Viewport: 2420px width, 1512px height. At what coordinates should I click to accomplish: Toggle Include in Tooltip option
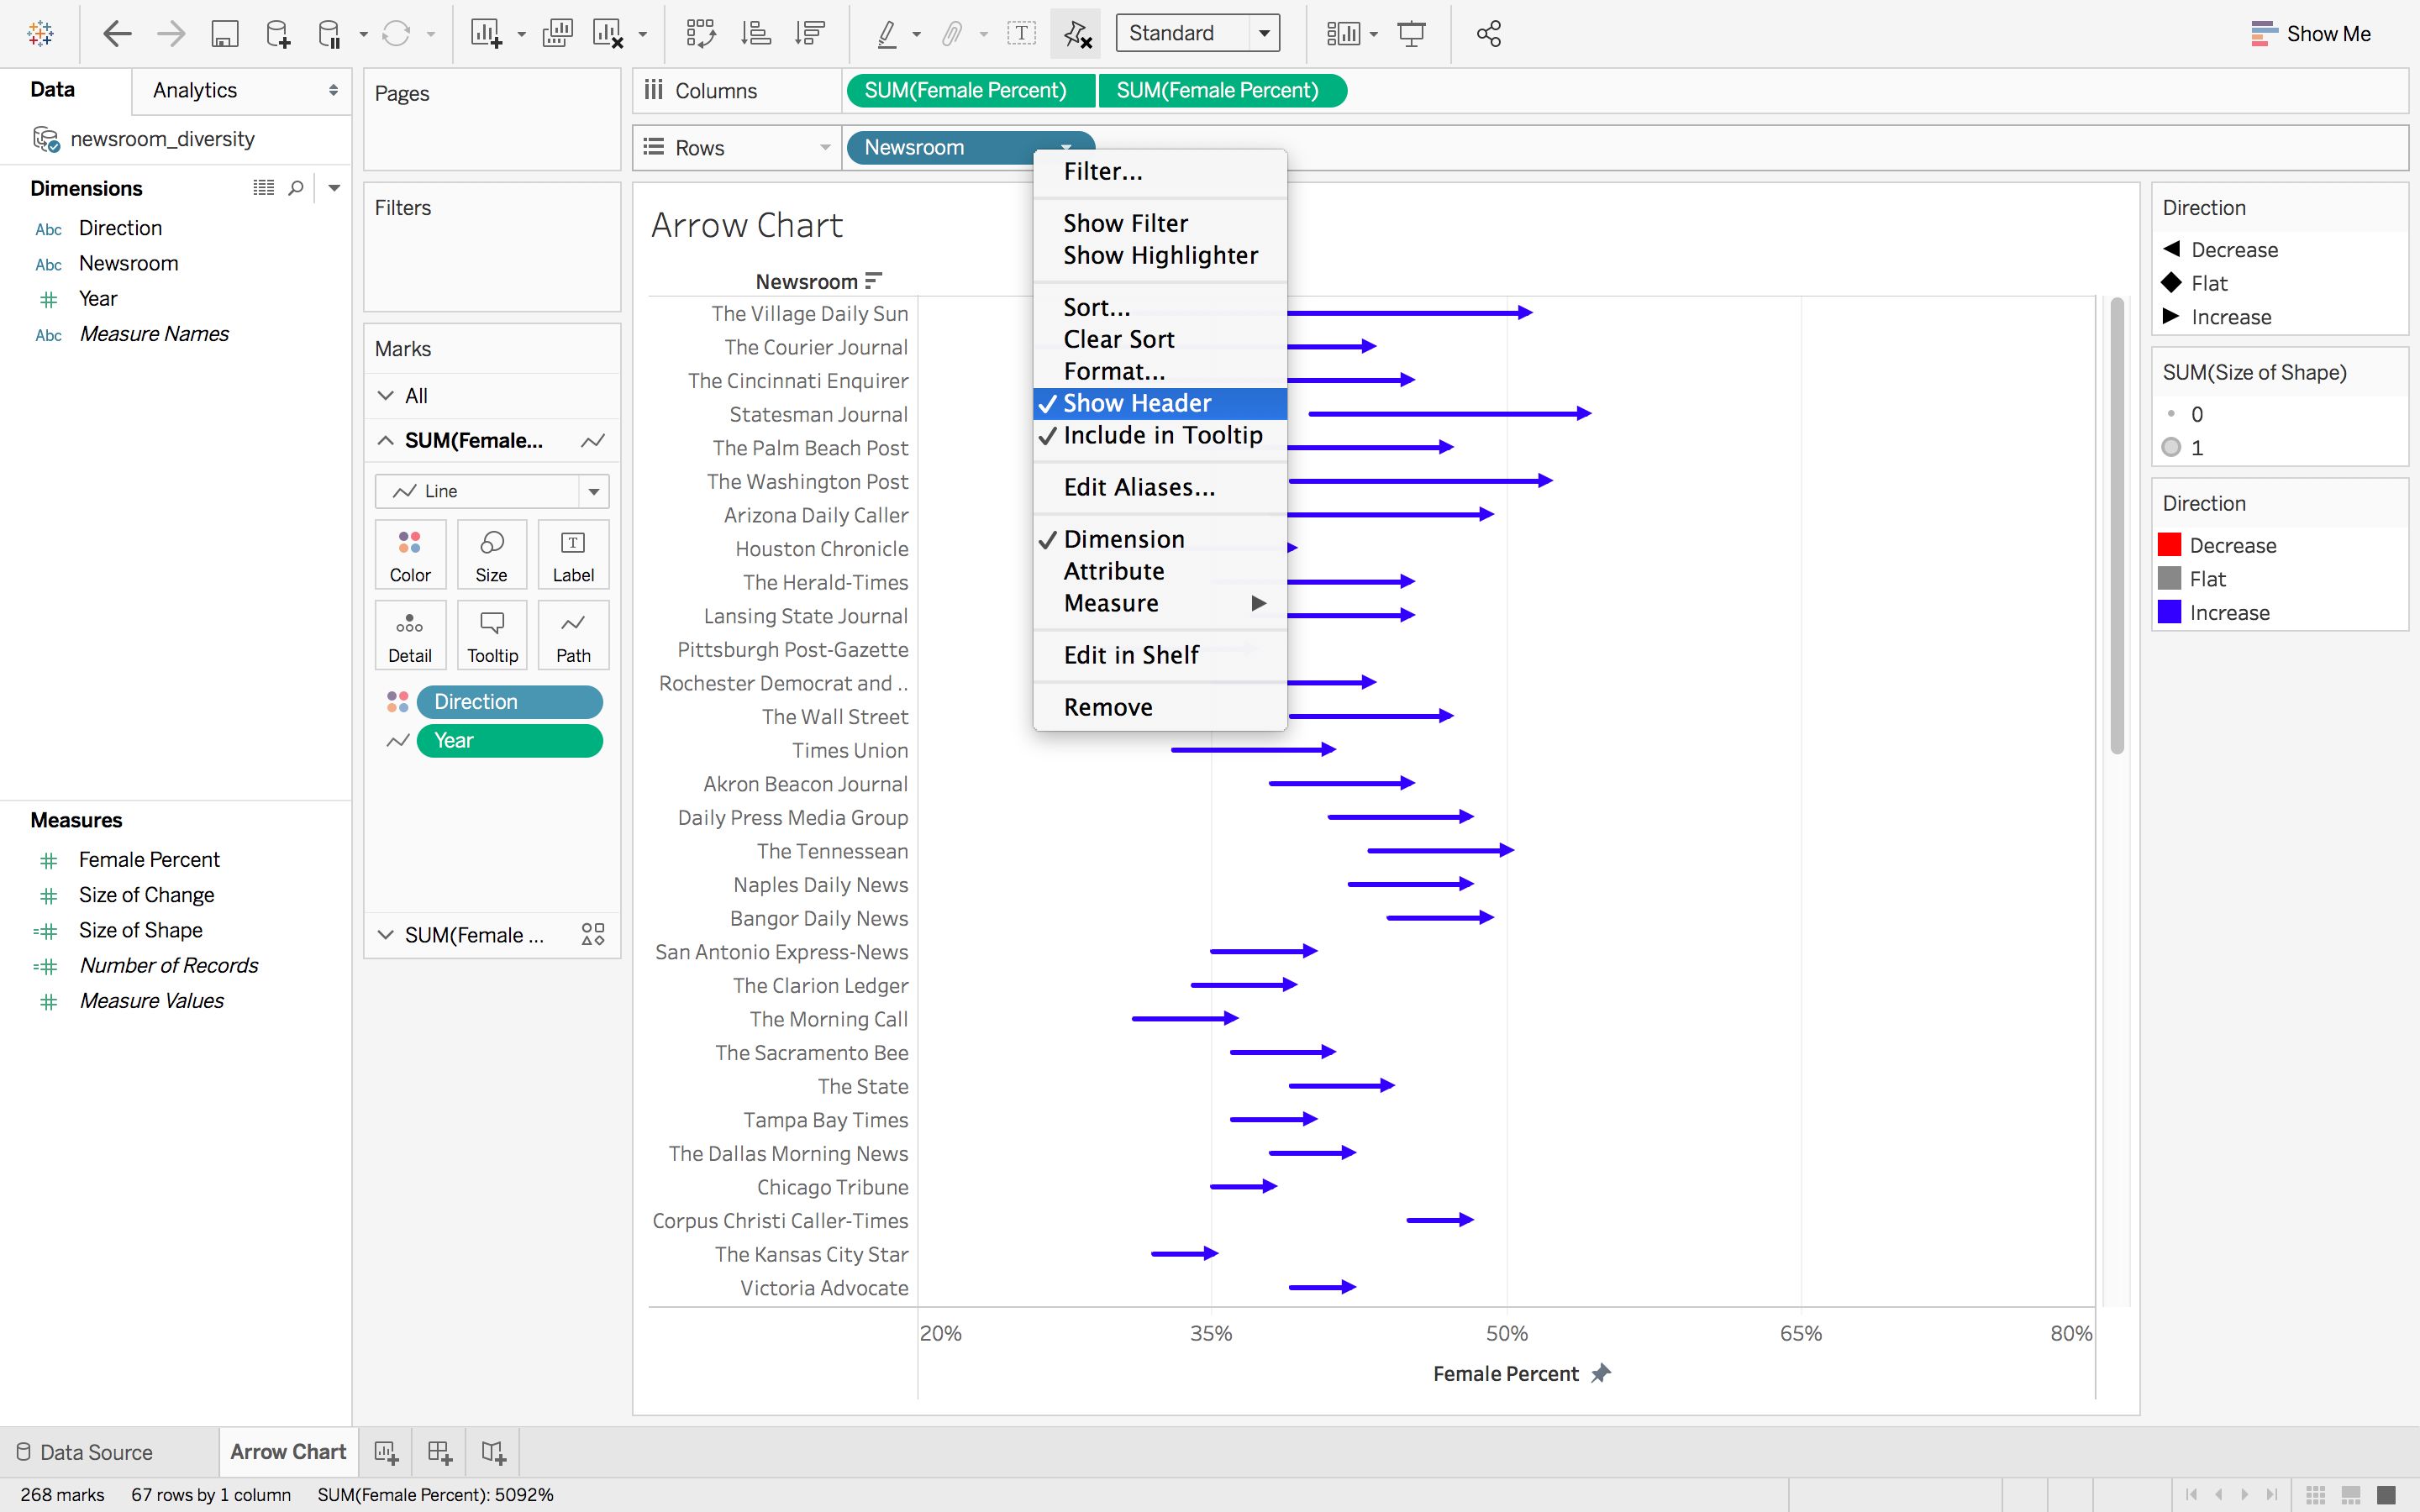coord(1162,435)
